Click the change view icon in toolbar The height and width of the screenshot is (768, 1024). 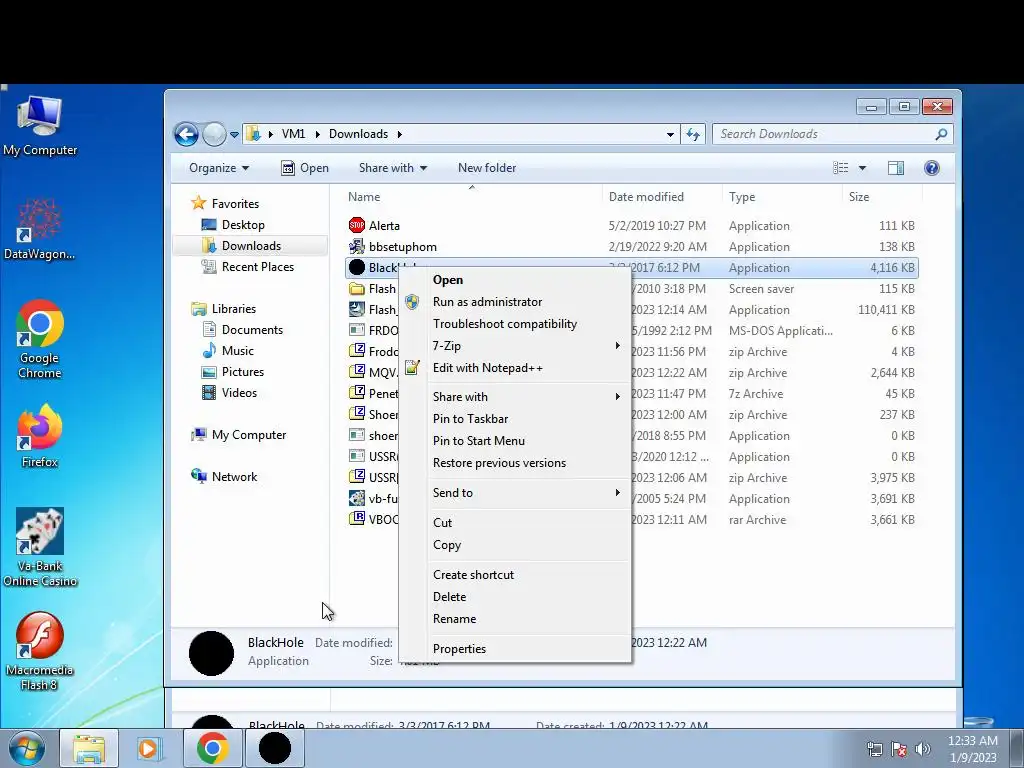(841, 168)
